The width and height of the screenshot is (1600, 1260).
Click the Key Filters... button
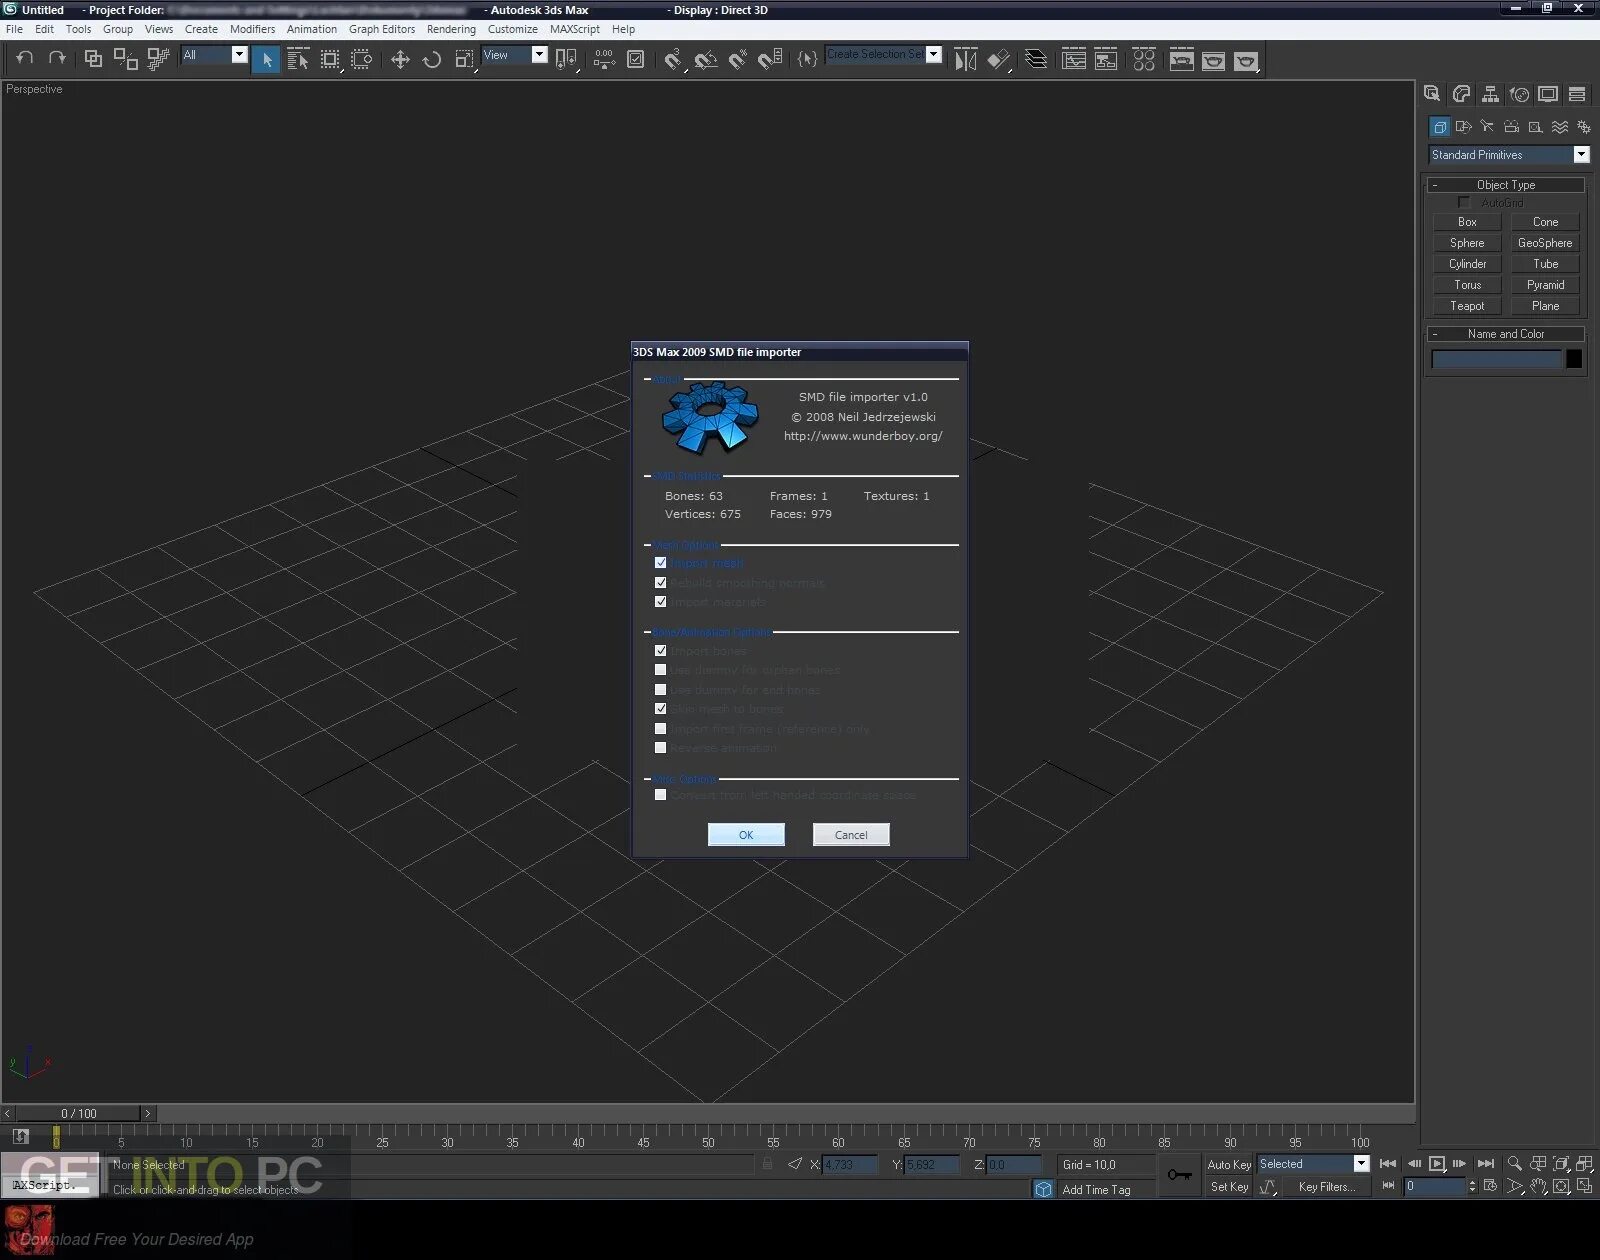click(1327, 1187)
